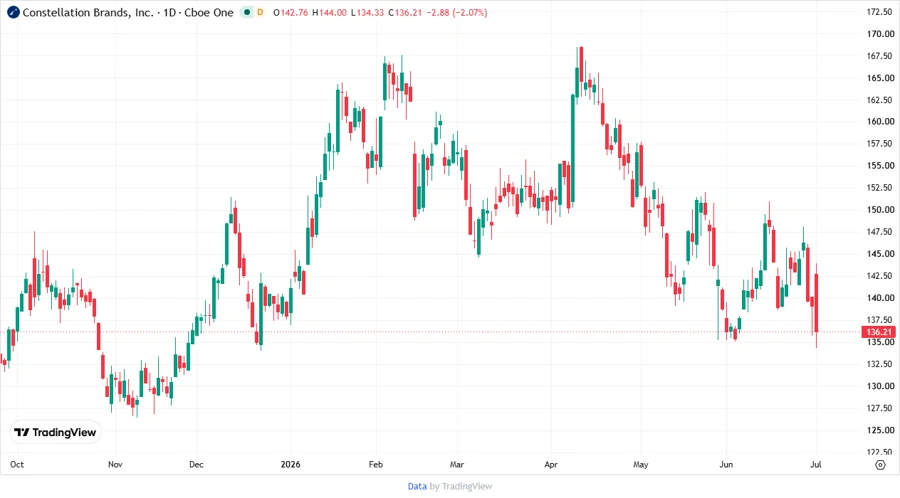
Task: Click the Mar label on time axis
Action: pyautogui.click(x=457, y=464)
